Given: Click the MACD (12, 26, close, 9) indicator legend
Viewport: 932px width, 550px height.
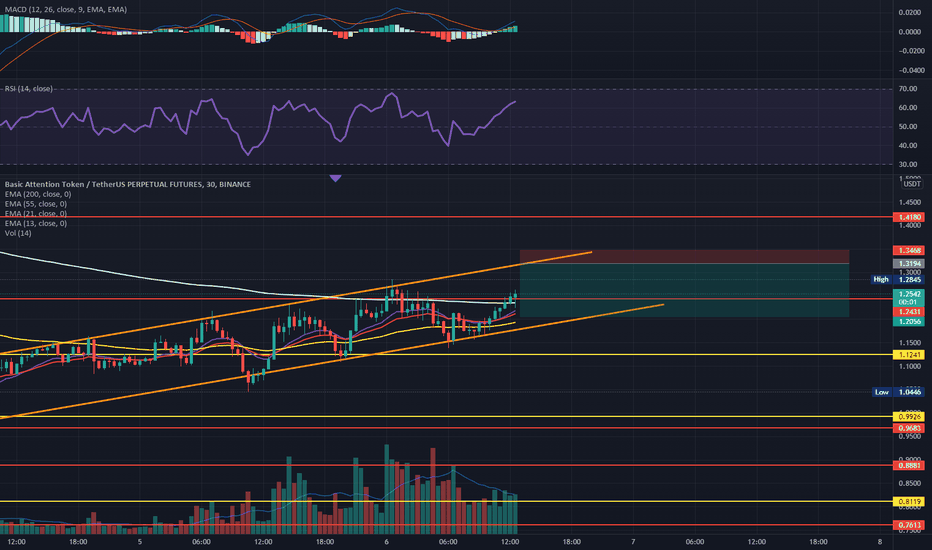Looking at the screenshot, I should point(65,10).
